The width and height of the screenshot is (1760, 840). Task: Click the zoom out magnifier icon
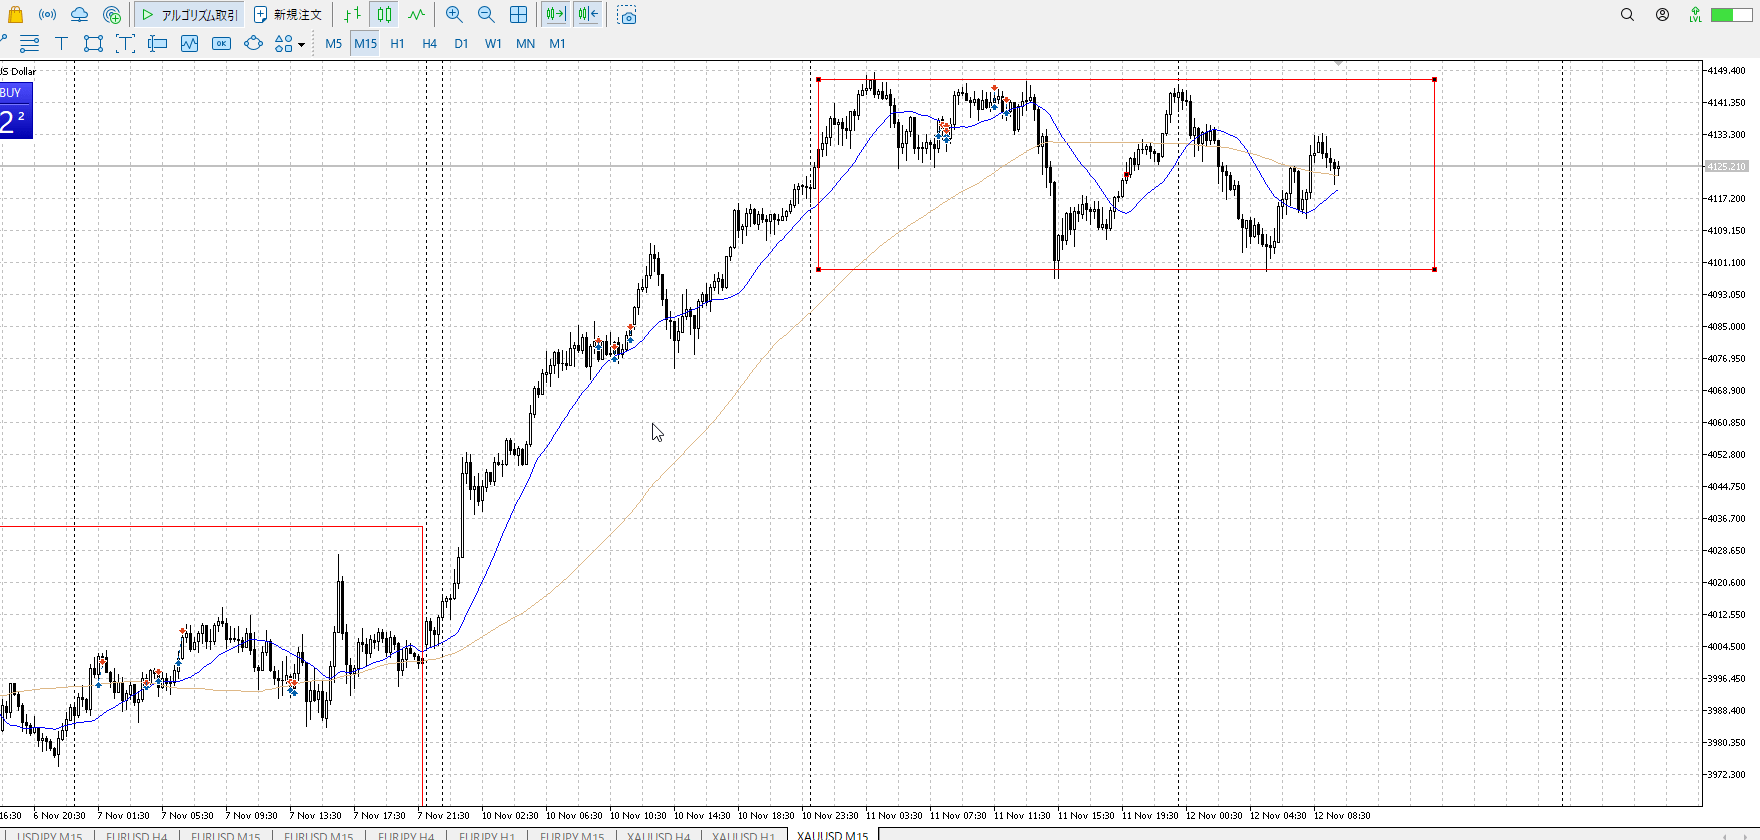(x=486, y=15)
